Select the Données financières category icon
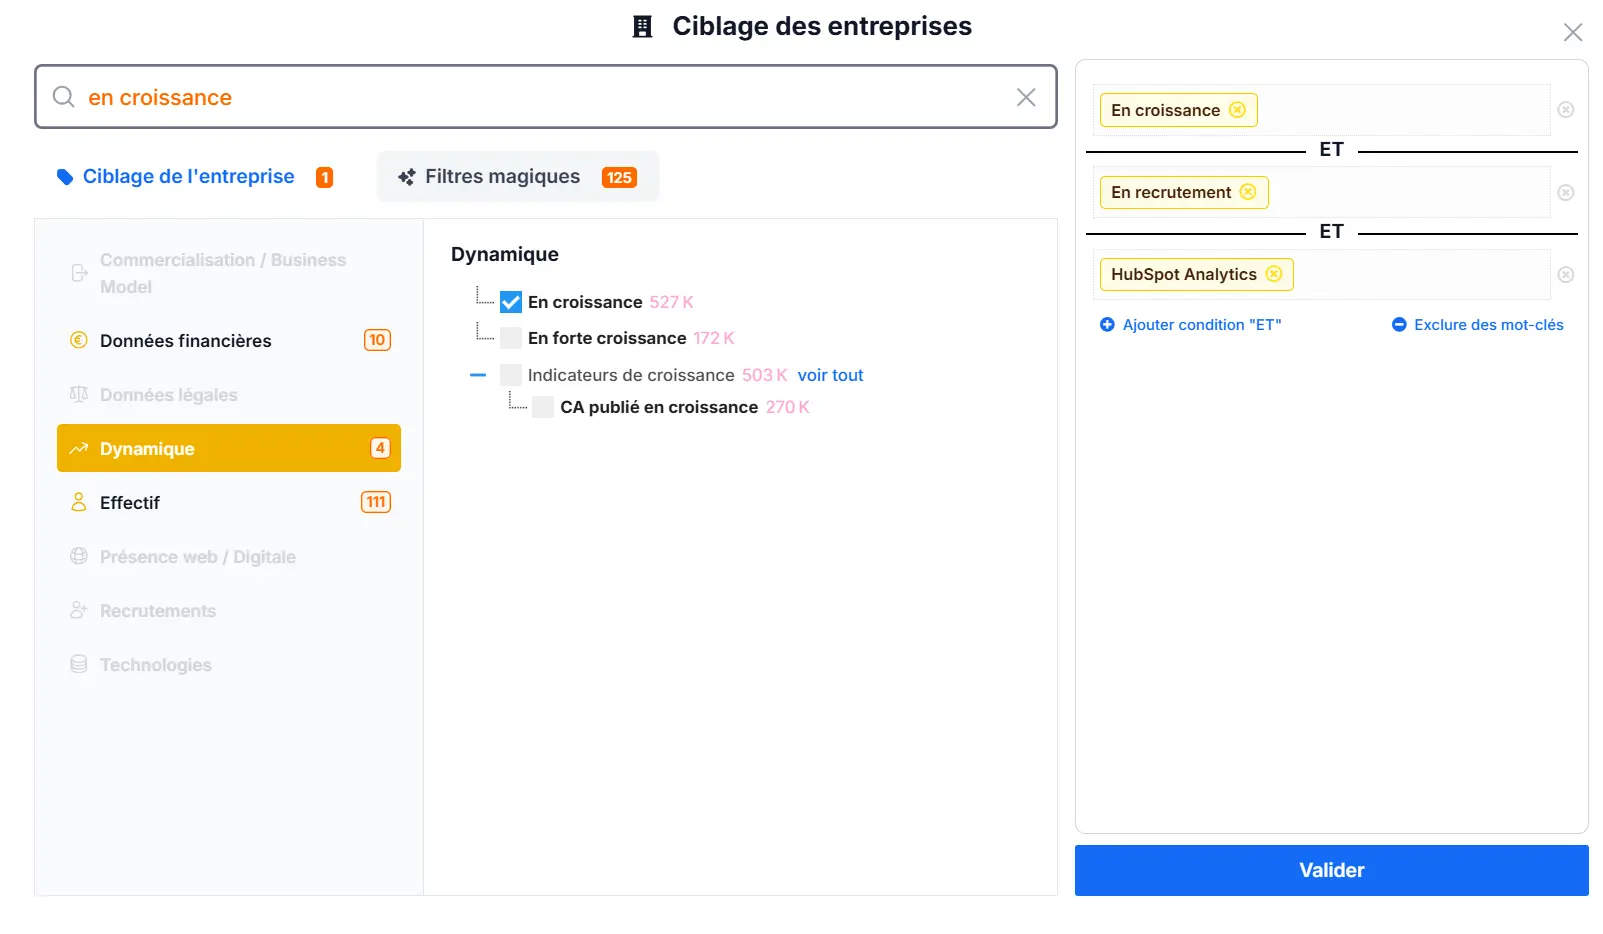The height and width of the screenshot is (934, 1603). (79, 341)
